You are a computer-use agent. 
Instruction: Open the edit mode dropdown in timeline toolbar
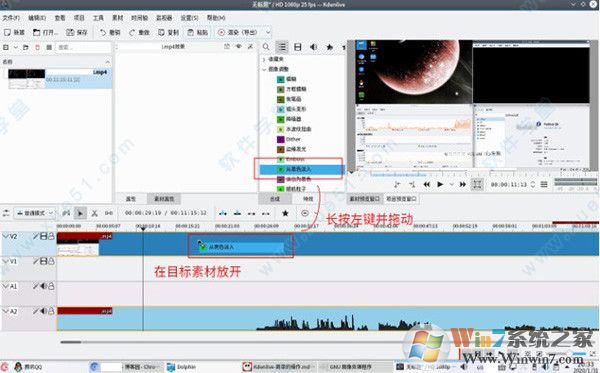[x=34, y=213]
